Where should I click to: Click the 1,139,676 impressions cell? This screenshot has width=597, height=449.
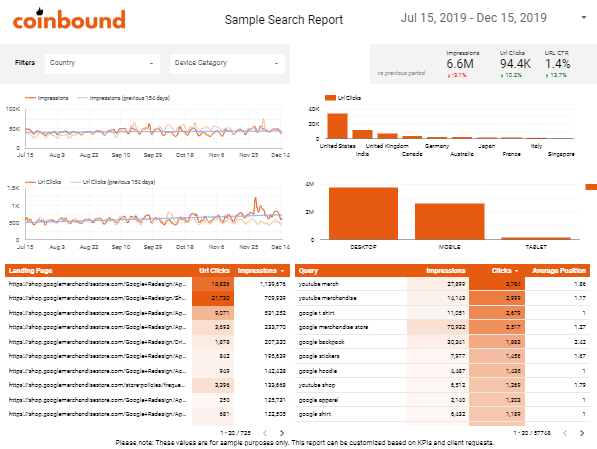tap(273, 284)
